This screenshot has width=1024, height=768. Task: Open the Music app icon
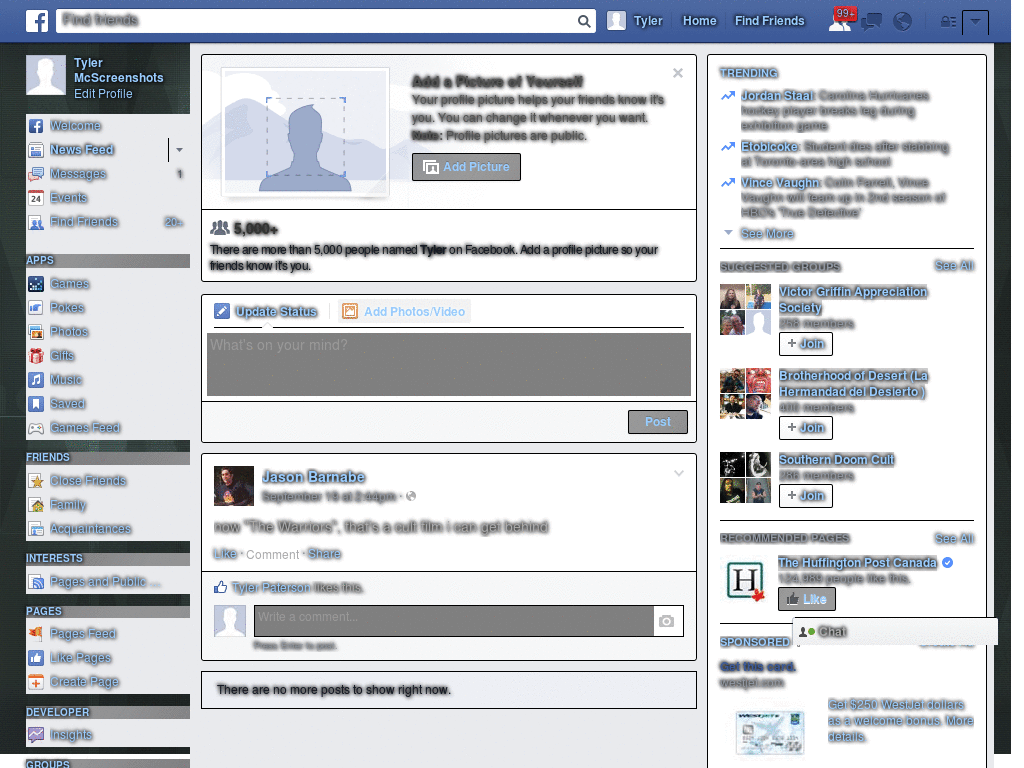pyautogui.click(x=36, y=380)
